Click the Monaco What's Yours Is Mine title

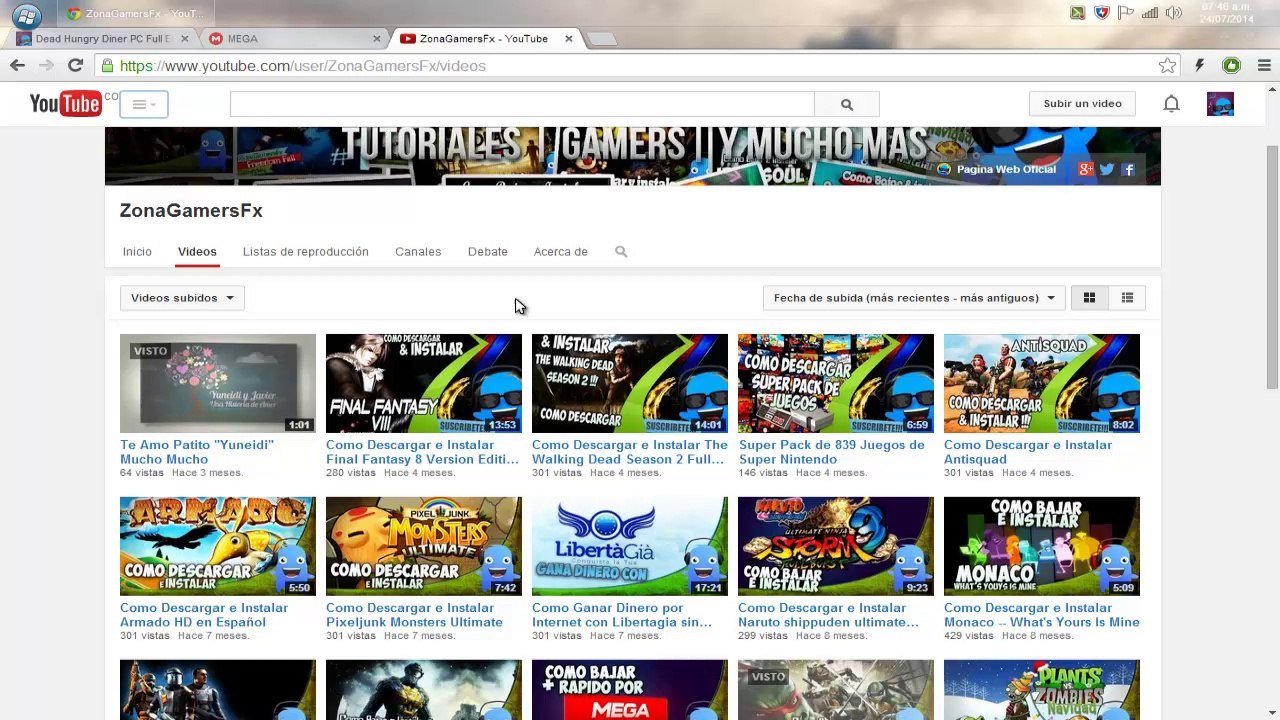tap(1042, 615)
